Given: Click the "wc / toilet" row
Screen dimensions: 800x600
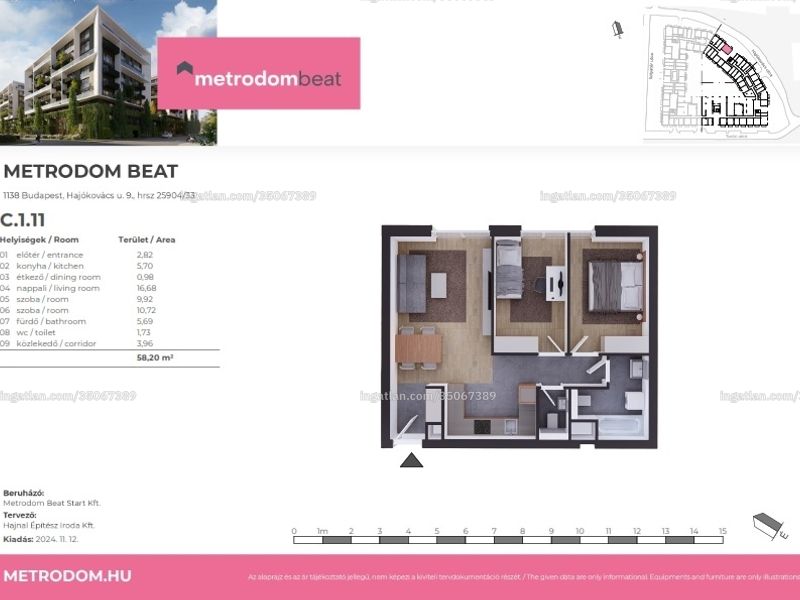Looking at the screenshot, I should coord(77,333).
